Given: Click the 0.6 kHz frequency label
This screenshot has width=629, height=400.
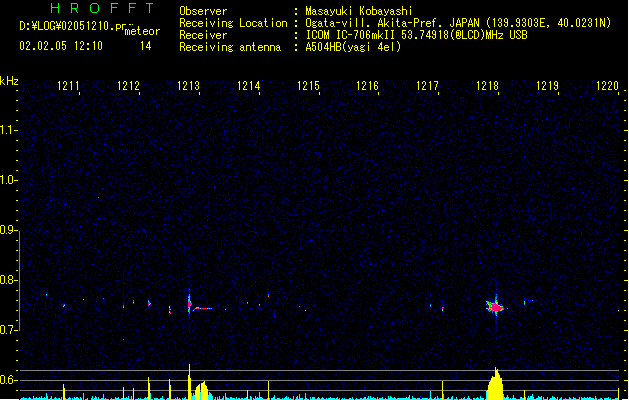Looking at the screenshot, I should [x=8, y=380].
